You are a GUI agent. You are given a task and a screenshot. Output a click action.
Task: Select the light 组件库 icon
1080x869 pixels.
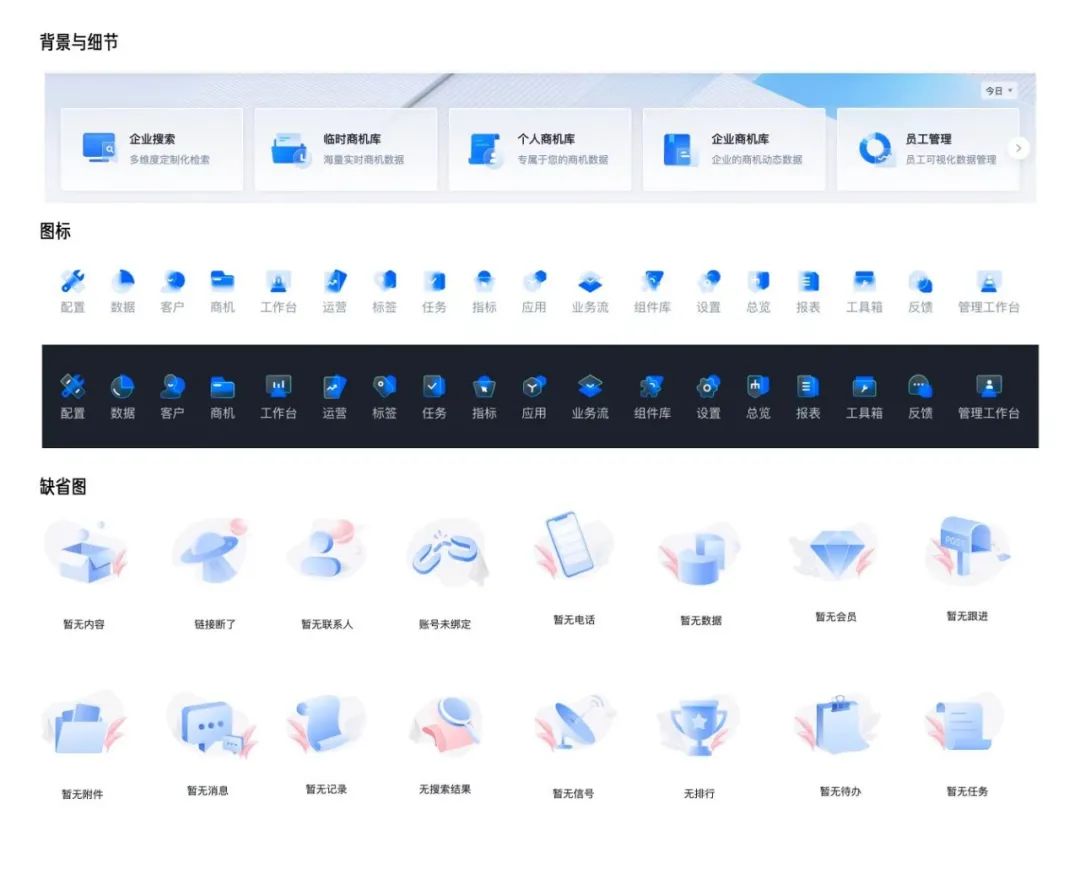[x=652, y=281]
